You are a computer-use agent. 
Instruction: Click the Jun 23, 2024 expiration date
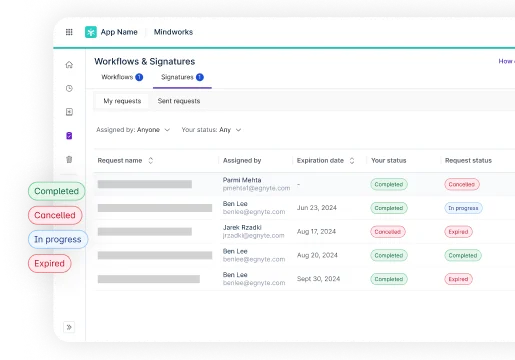click(317, 208)
